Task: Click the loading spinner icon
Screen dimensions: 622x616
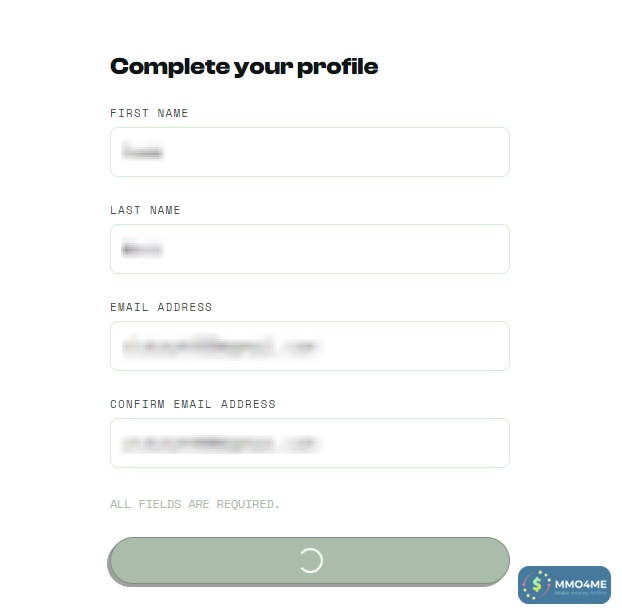Action: coord(310,560)
